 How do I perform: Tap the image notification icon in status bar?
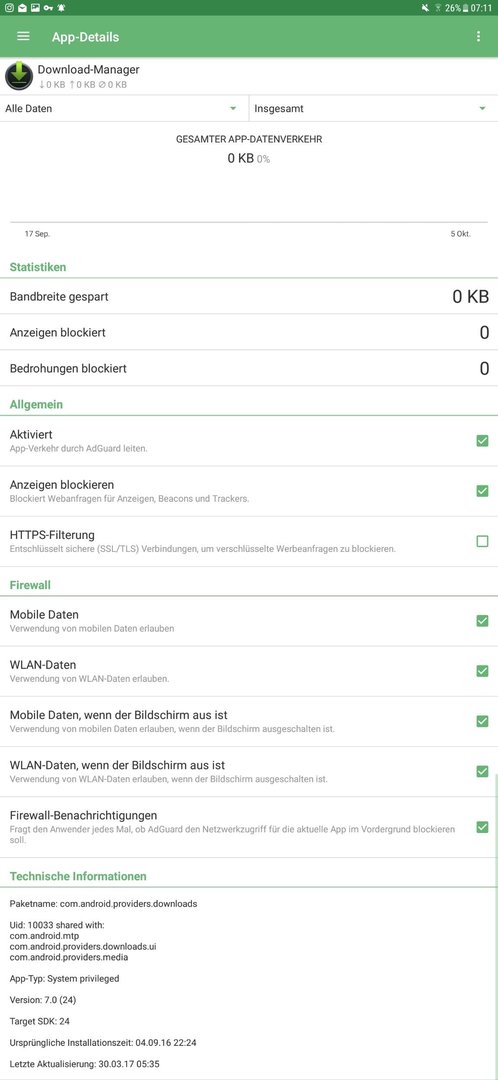click(35, 8)
